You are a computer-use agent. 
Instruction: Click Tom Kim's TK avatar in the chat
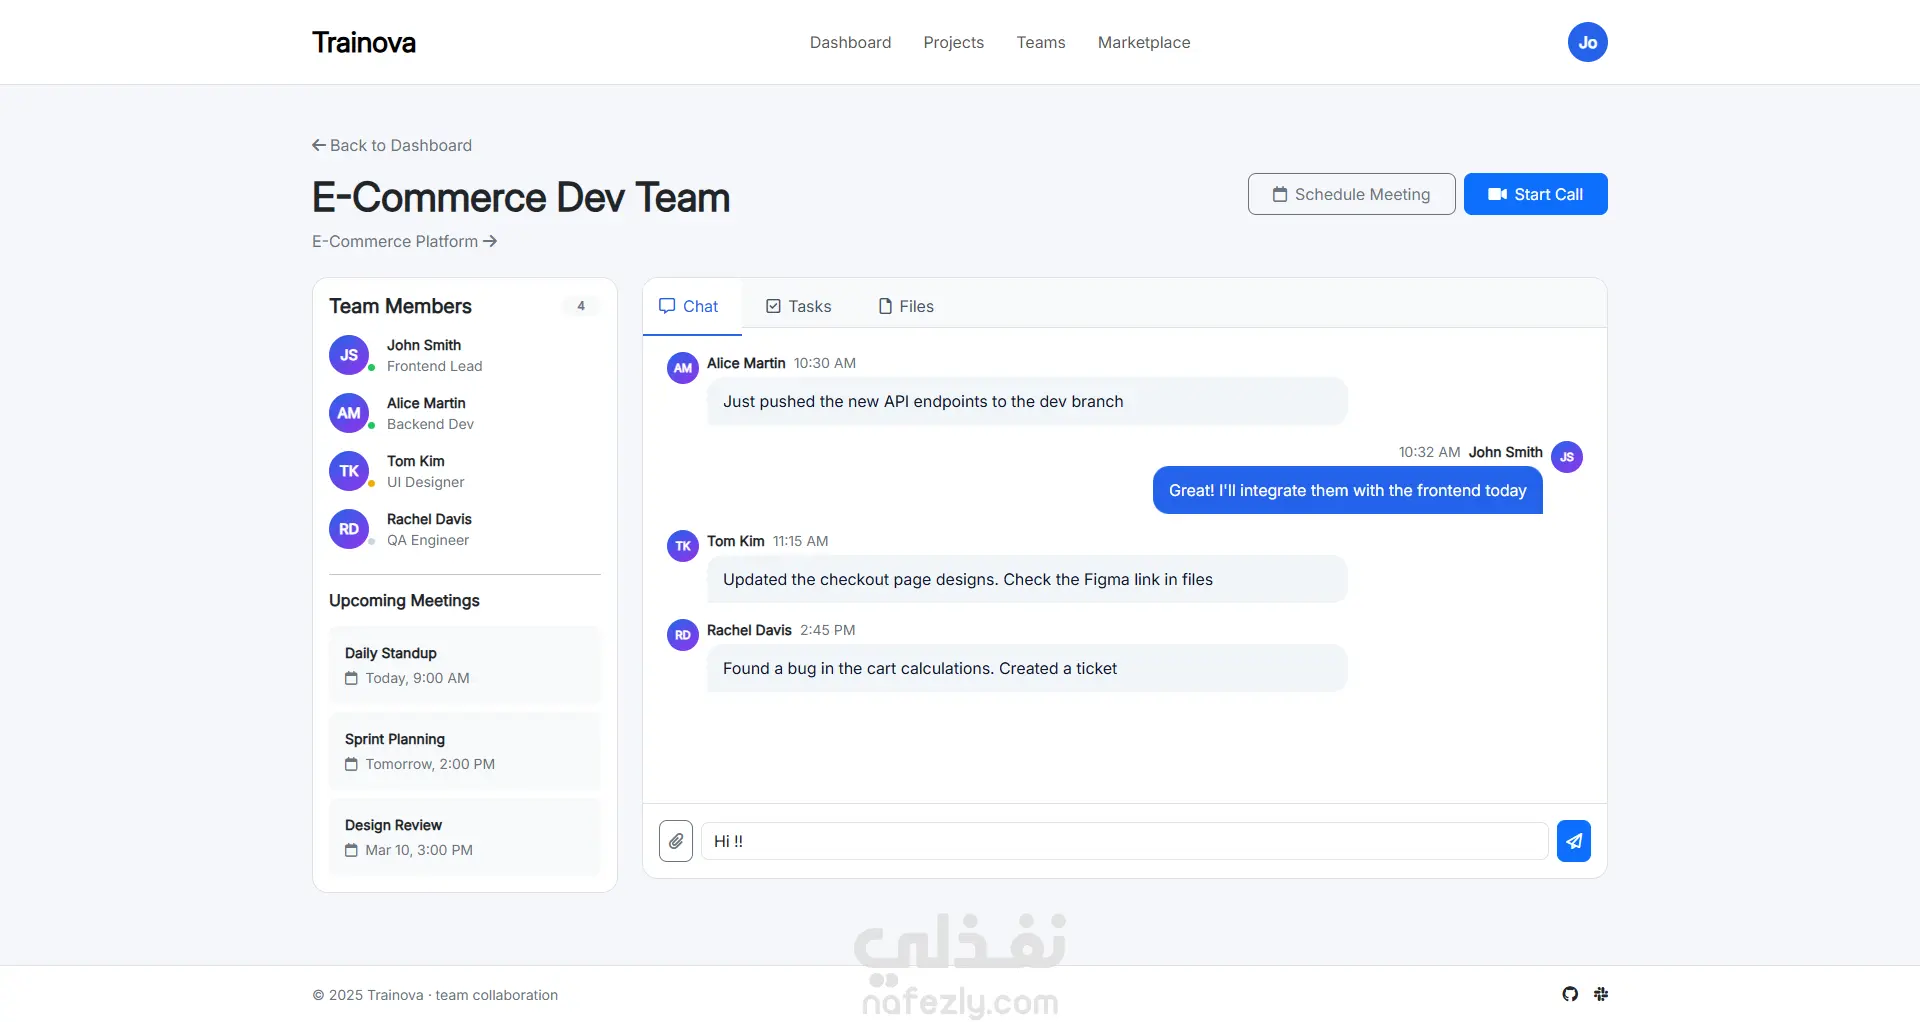[x=683, y=546]
